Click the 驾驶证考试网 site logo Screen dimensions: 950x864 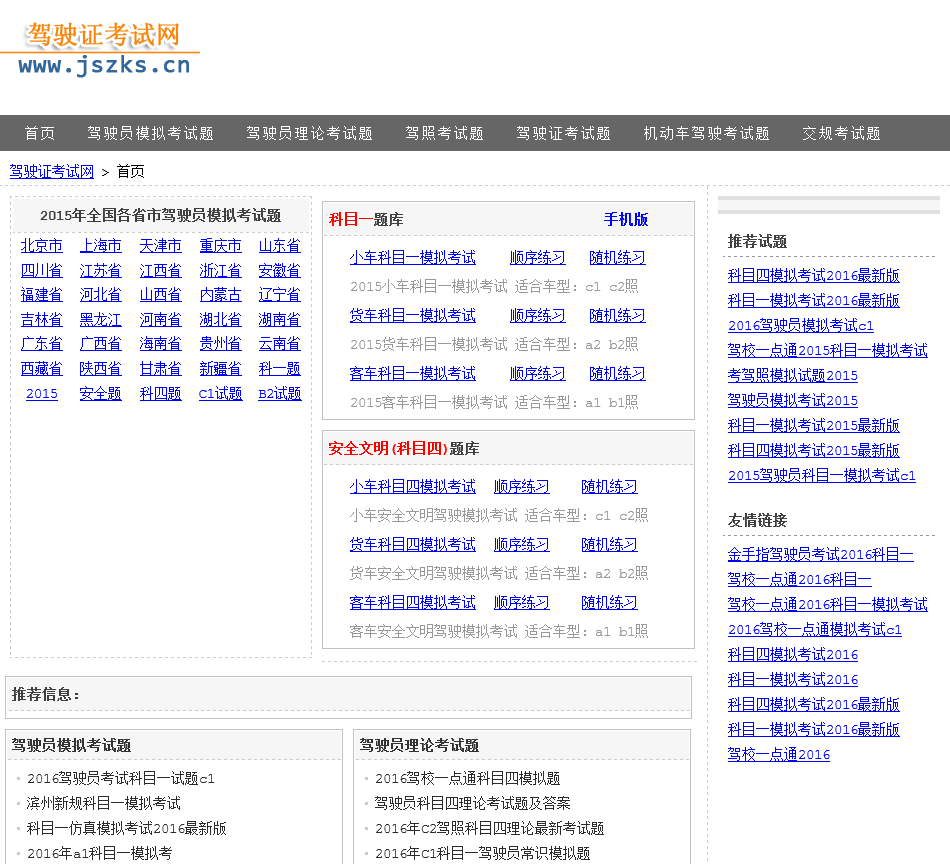(x=103, y=50)
